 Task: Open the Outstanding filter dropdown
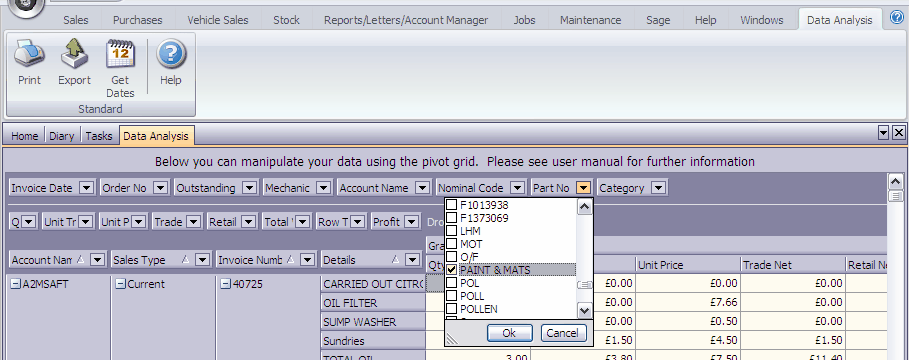click(250, 188)
